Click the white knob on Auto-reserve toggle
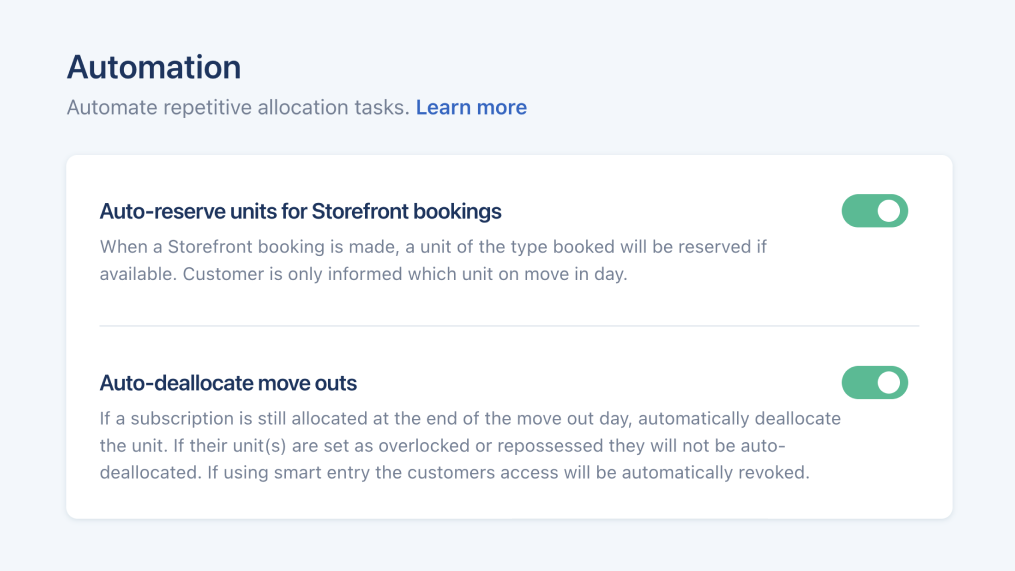 (x=889, y=211)
